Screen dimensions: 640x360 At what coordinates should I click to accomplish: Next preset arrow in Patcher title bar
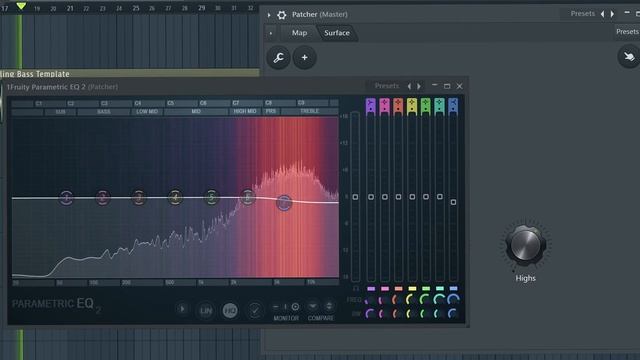click(612, 14)
